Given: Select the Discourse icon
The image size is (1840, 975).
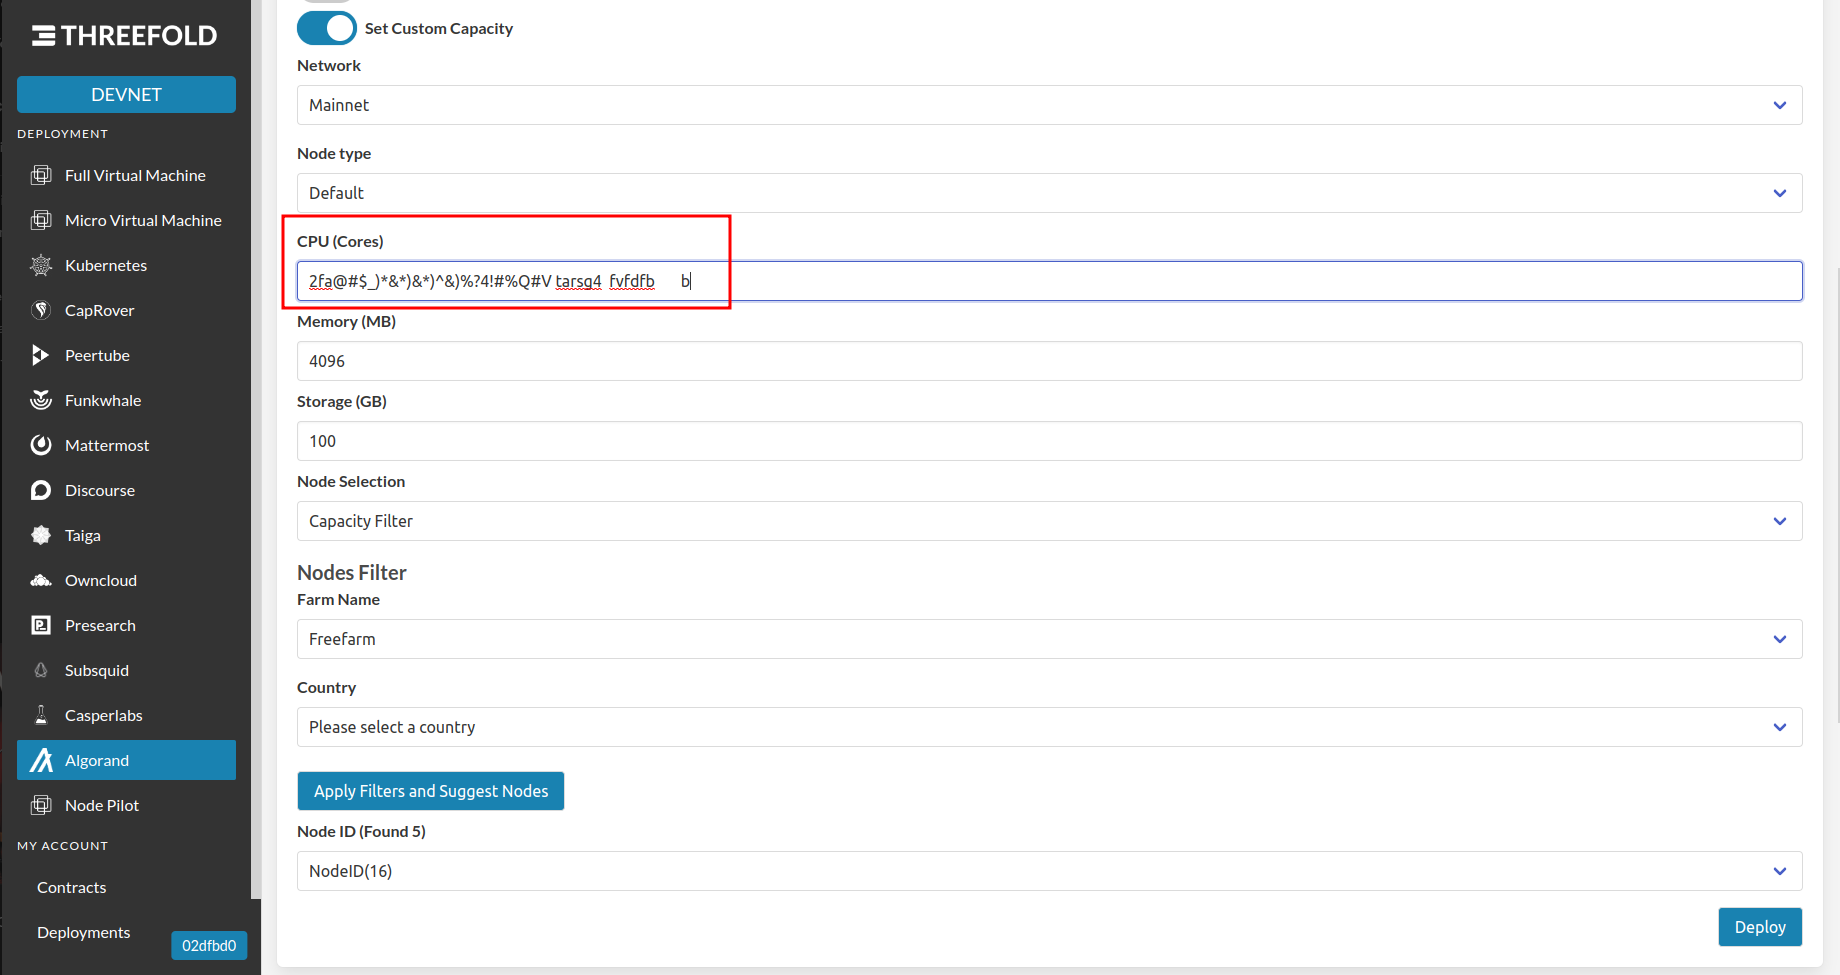Looking at the screenshot, I should click(x=41, y=490).
